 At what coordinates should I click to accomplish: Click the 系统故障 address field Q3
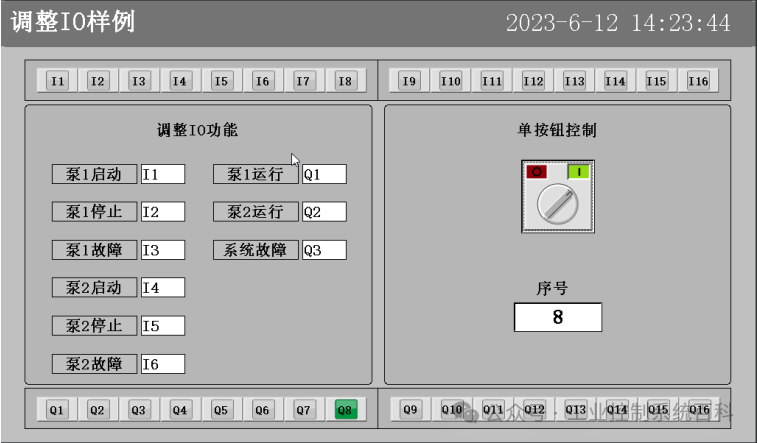coord(324,250)
